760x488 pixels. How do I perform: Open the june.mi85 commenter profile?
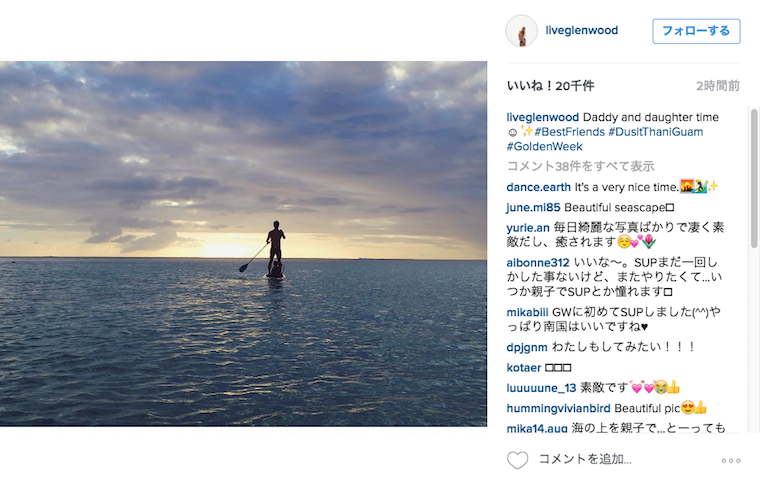coord(533,207)
